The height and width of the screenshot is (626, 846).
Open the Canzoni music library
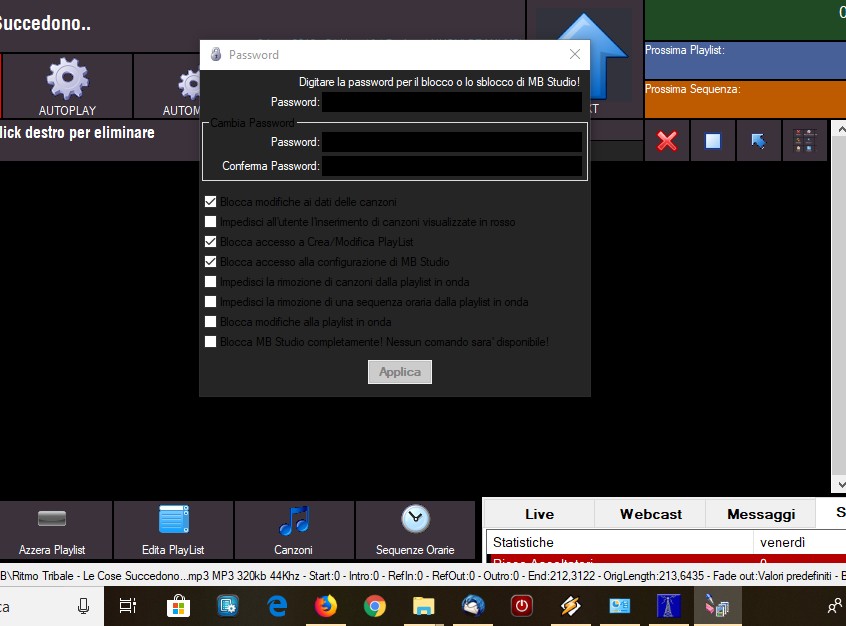tap(294, 520)
